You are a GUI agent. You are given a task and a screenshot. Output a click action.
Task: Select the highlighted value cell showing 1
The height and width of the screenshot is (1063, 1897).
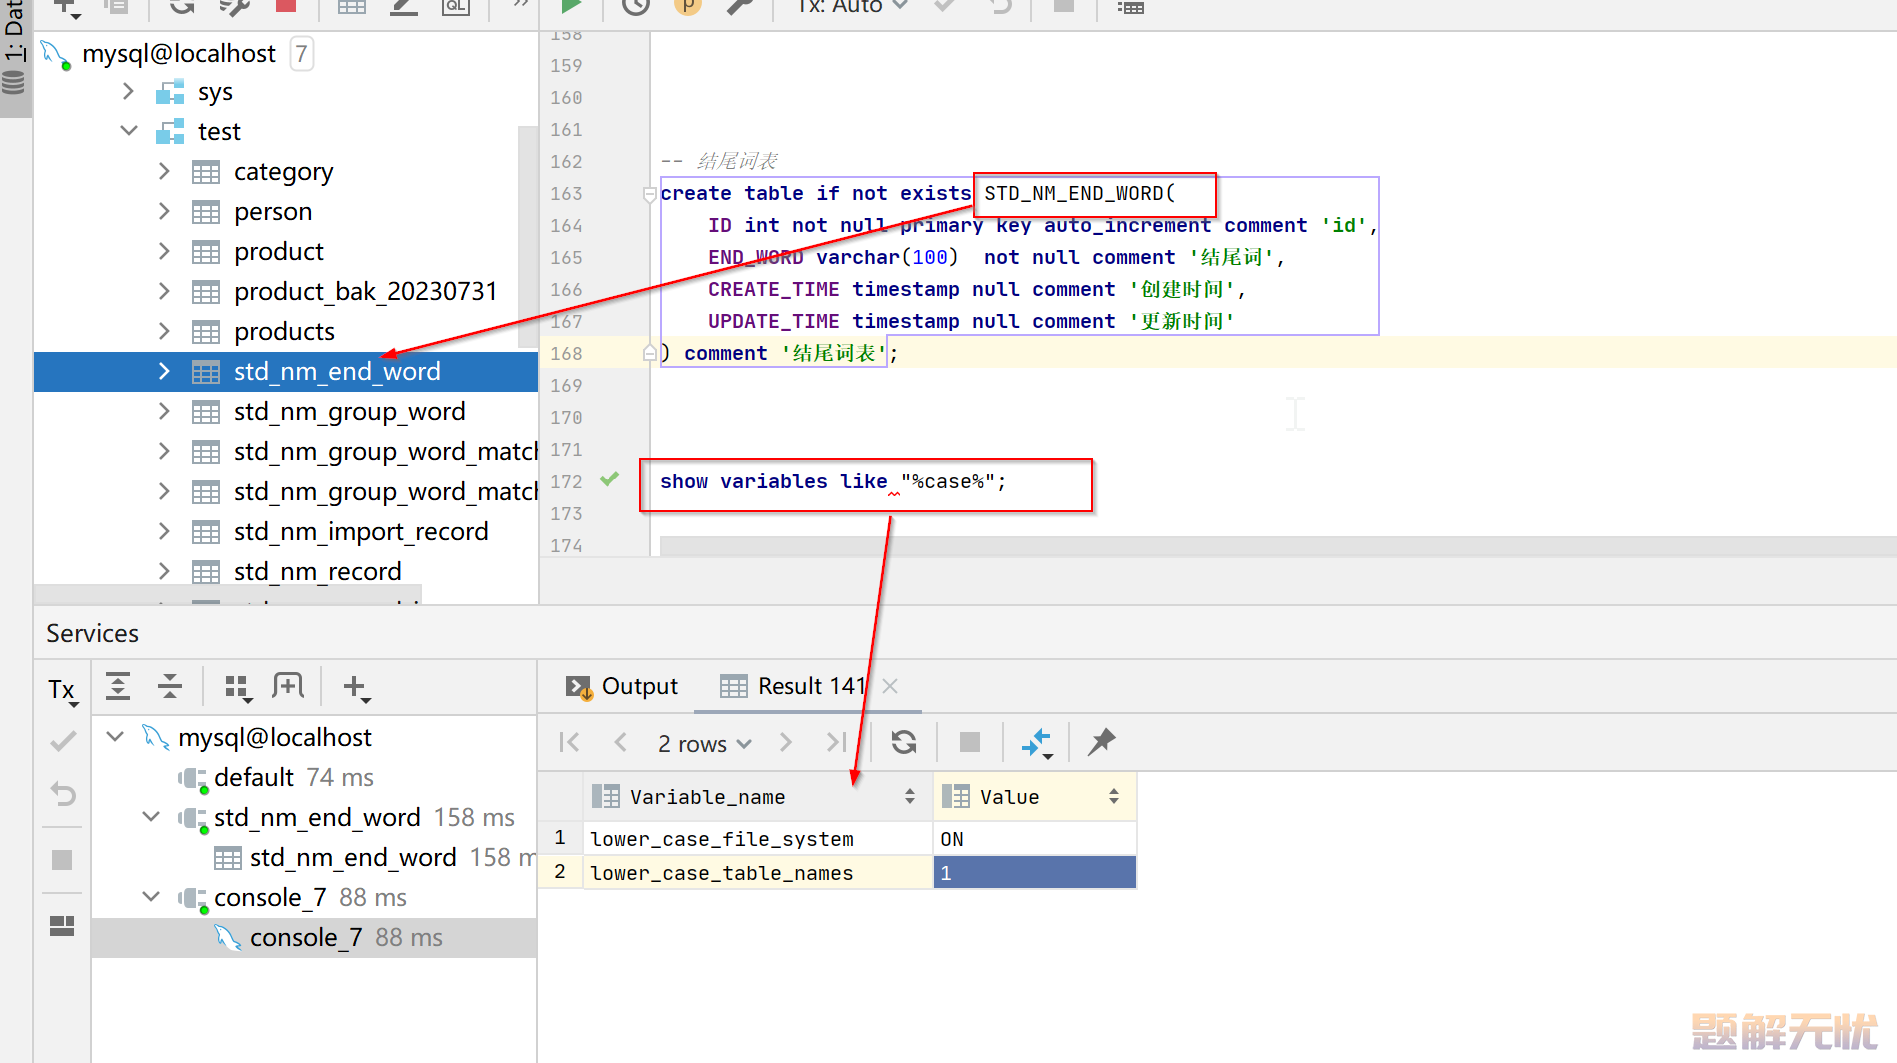pyautogui.click(x=1035, y=873)
